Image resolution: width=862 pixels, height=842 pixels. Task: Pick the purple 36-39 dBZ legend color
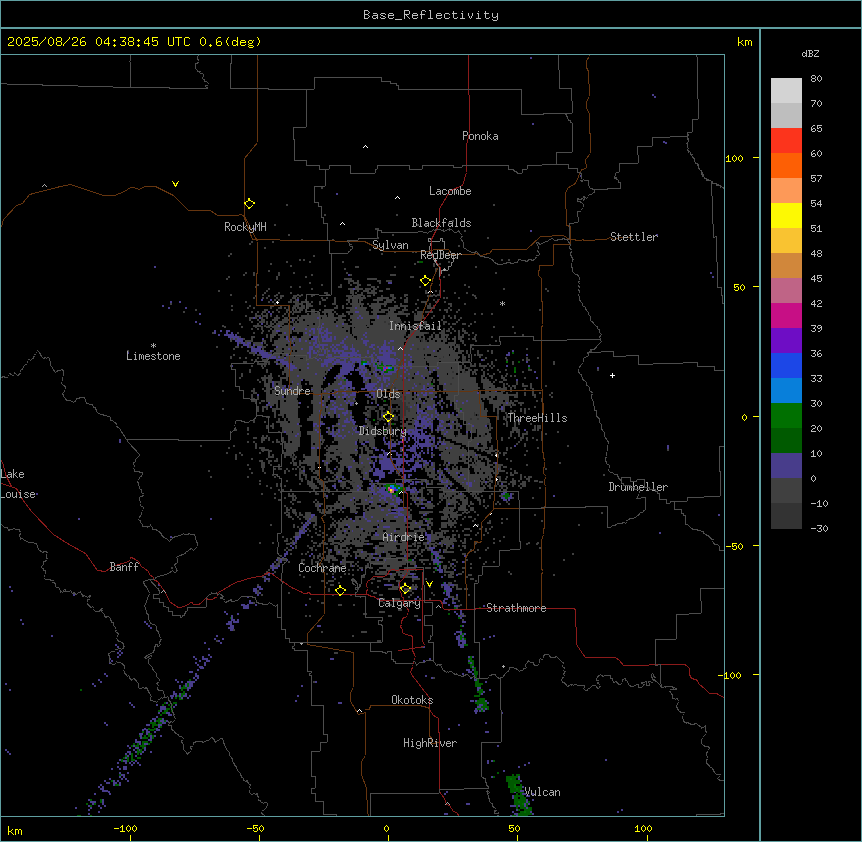786,340
